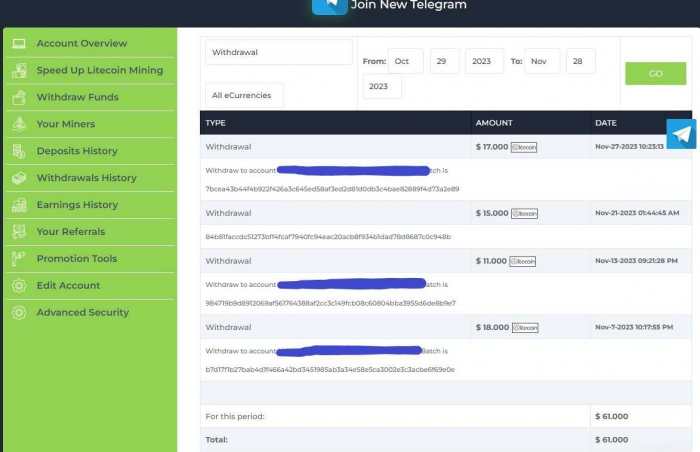Open Withdrawals History menu item
This screenshot has width=700, height=452.
(x=86, y=178)
